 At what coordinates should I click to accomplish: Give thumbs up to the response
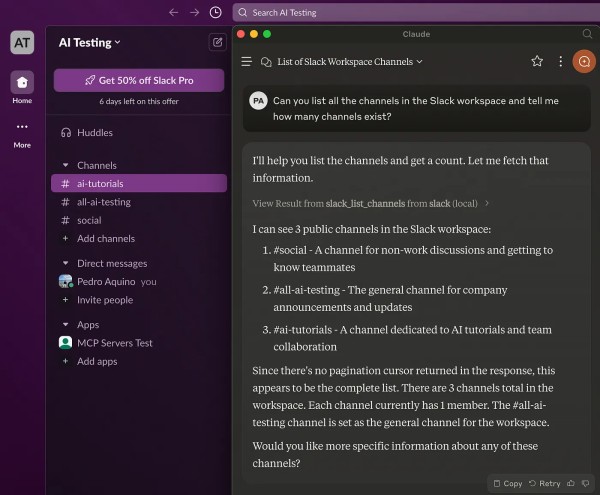point(571,484)
